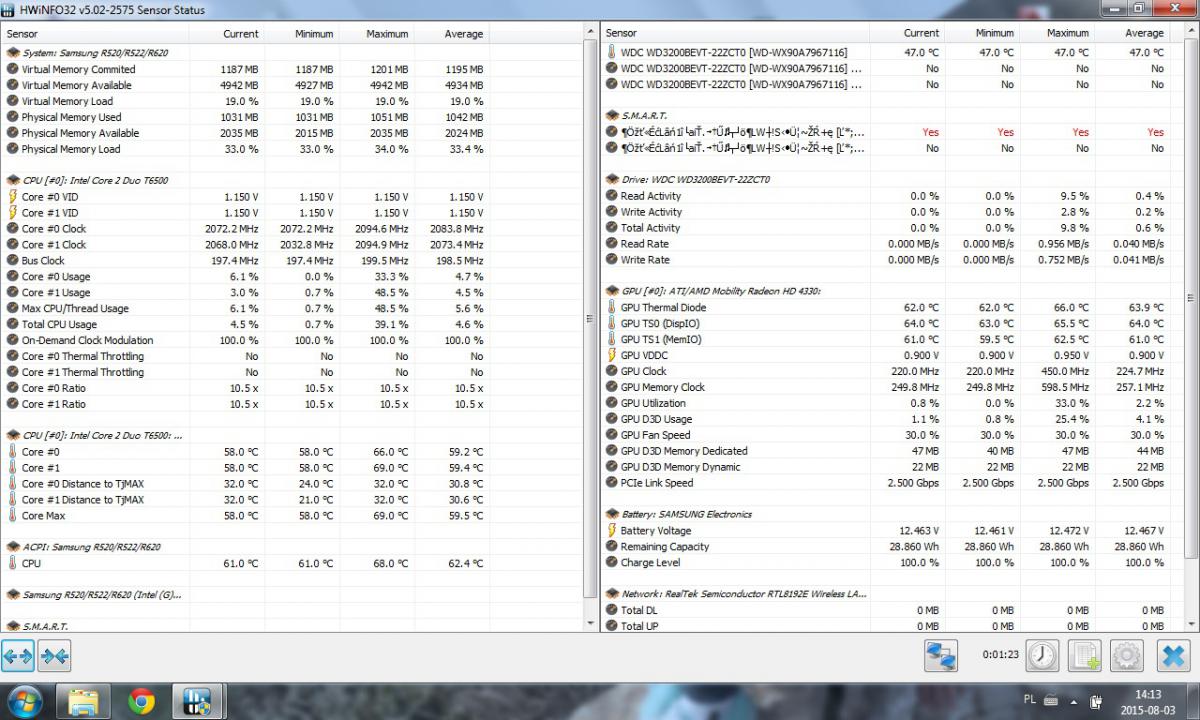Click the icon beside Read Activity
Viewport: 1200px width, 720px height.
click(x=612, y=196)
